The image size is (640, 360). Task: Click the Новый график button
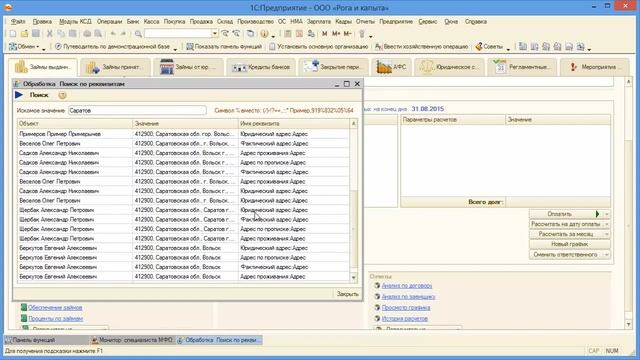(570, 244)
